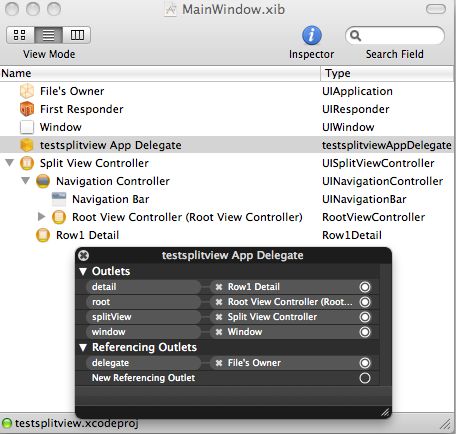This screenshot has width=456, height=434.
Task: Disconnect the delegate referencing outlet
Action: click(219, 363)
